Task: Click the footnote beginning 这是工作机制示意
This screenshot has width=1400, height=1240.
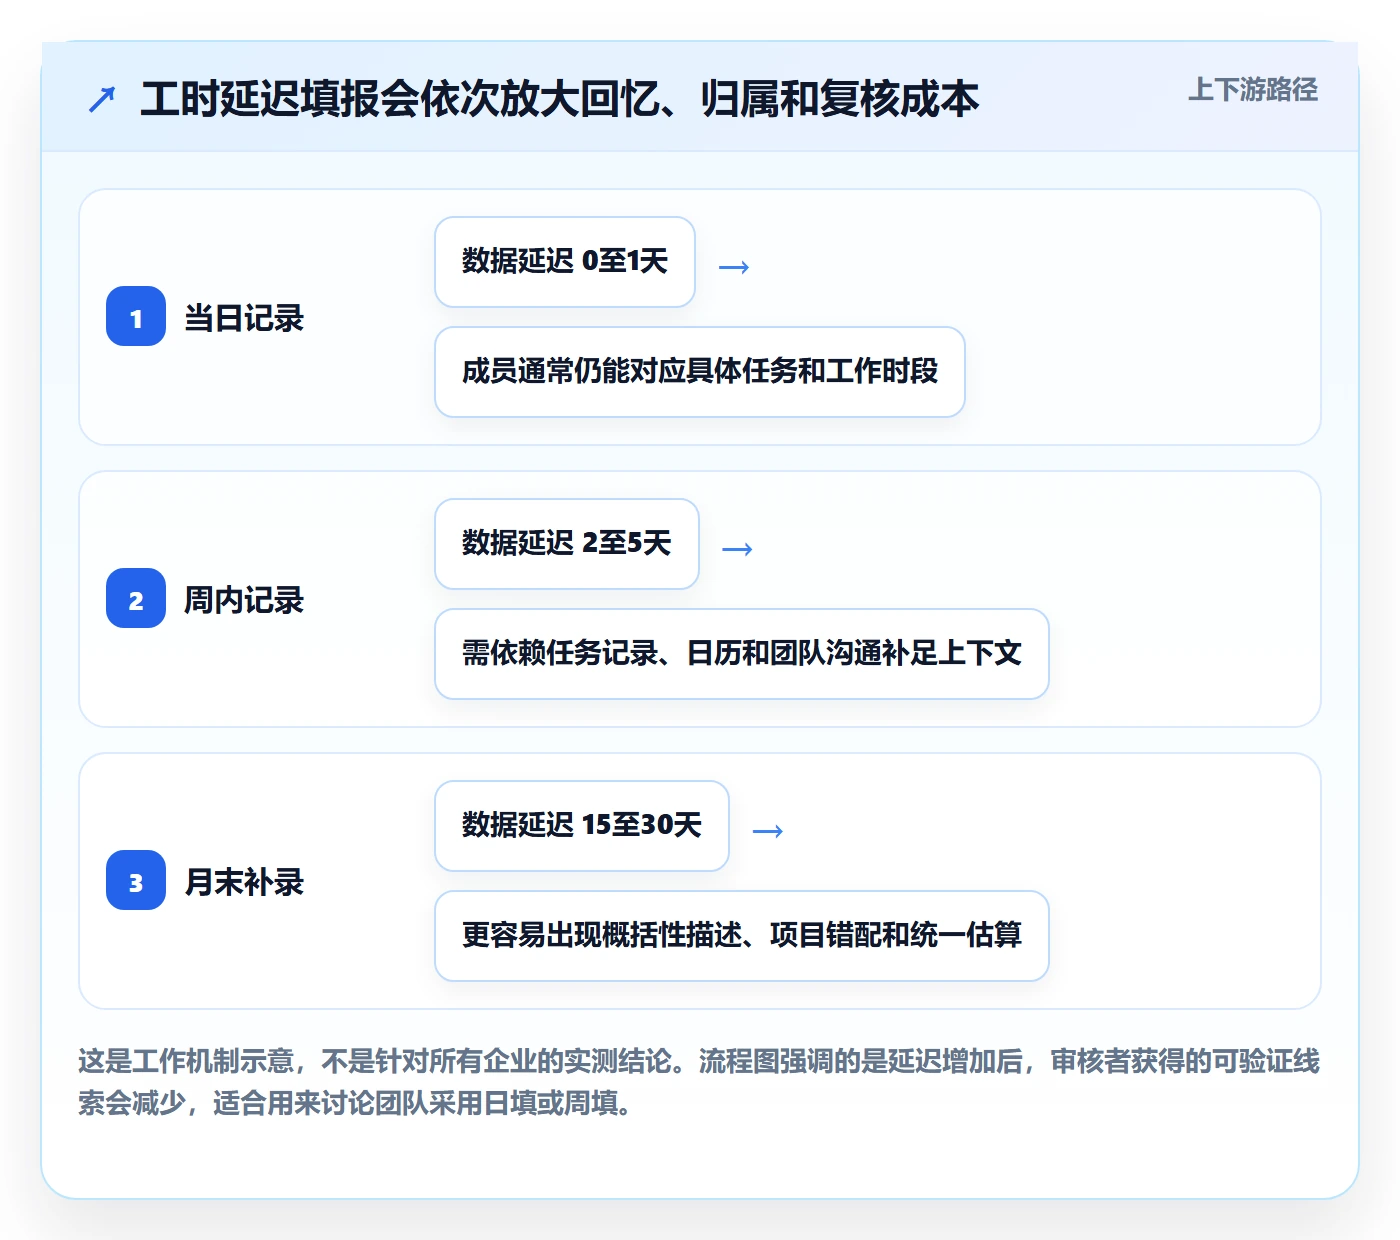Action: pyautogui.click(x=699, y=1082)
